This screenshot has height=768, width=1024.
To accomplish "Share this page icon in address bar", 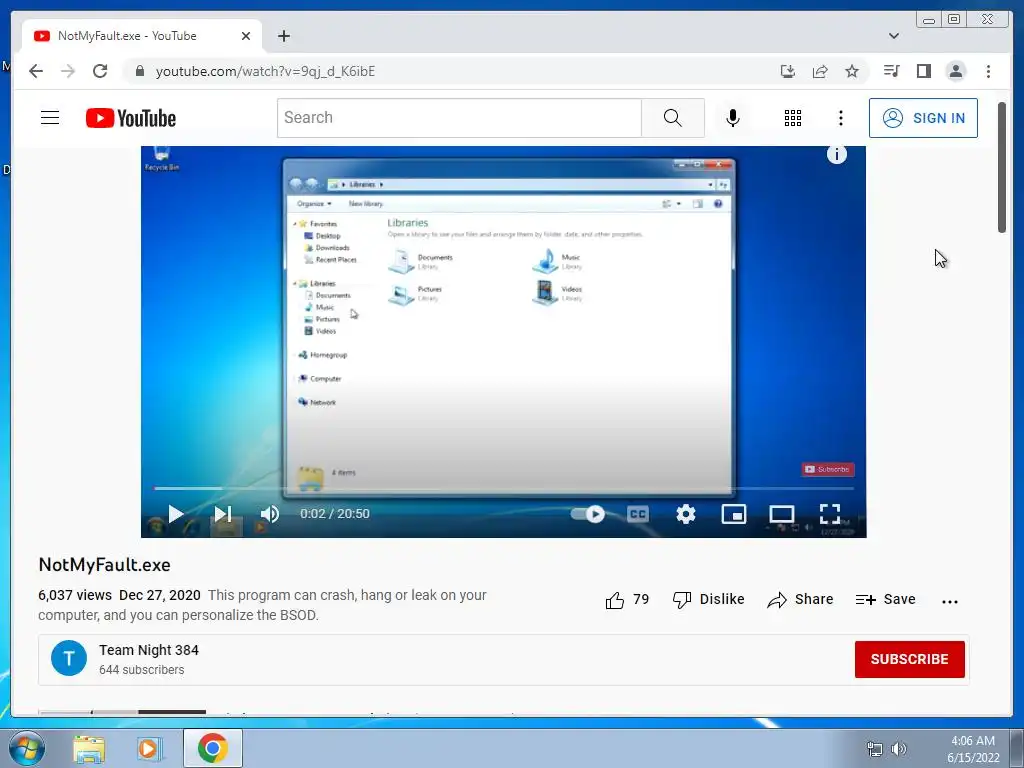I will click(x=820, y=71).
